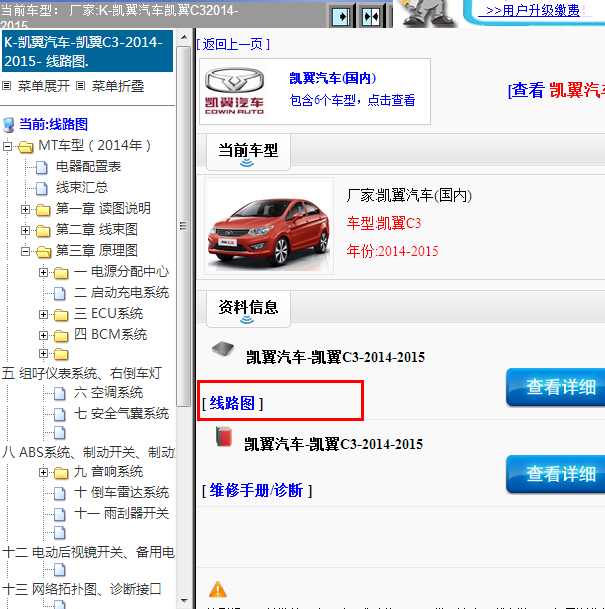Select 十三 网络拓扑图、诊断接口 item

click(x=82, y=589)
